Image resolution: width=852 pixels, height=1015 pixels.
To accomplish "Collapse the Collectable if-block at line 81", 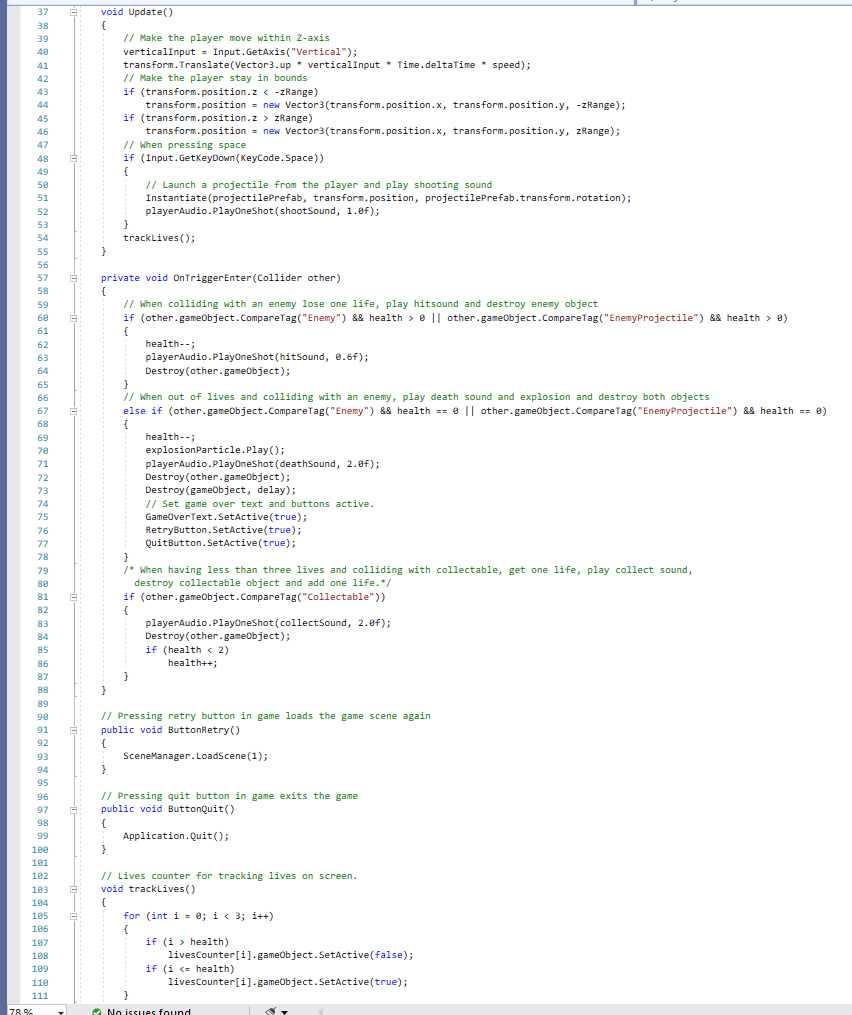I will [x=74, y=597].
